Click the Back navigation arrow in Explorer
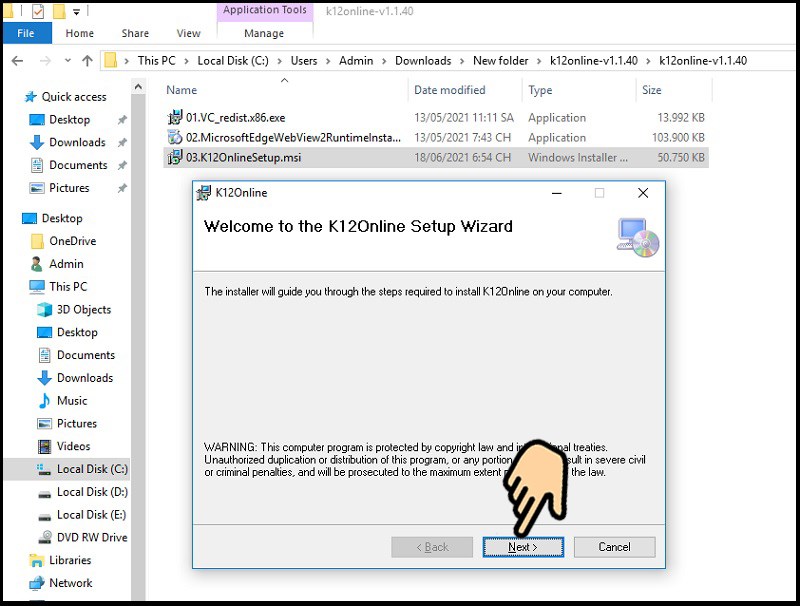The height and width of the screenshot is (606, 800). [x=17, y=61]
